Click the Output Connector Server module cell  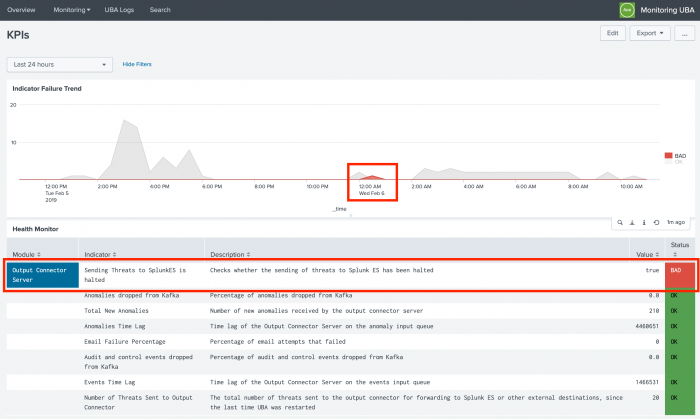[42, 275]
